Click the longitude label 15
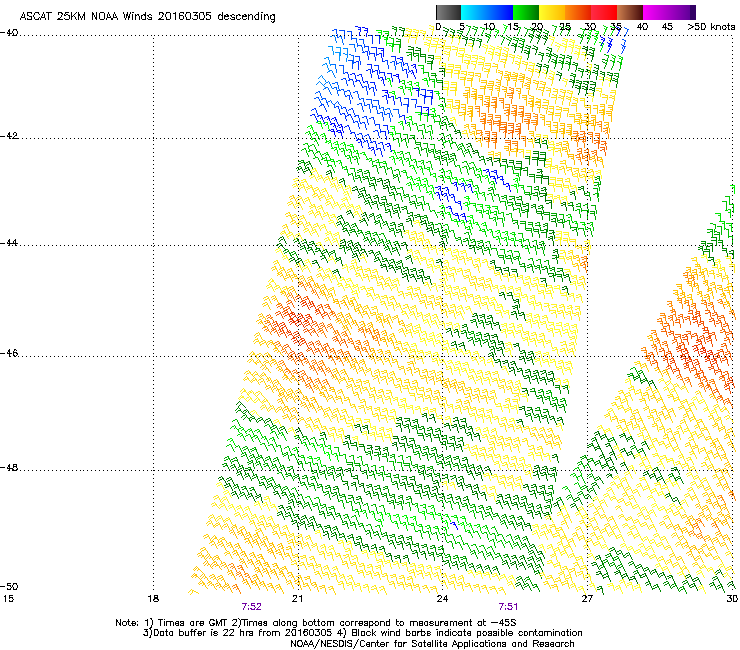This screenshot has height=650, width=740. click(x=8, y=599)
